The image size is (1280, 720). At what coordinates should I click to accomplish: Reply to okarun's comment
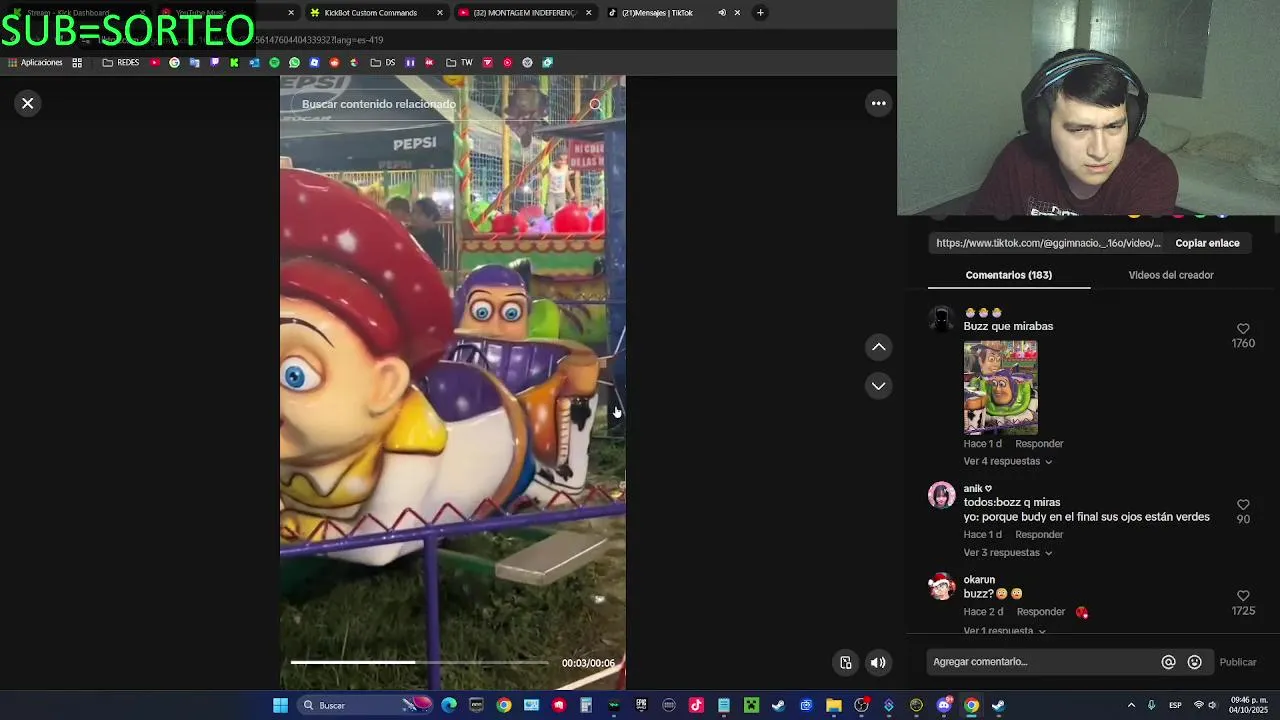pos(1040,612)
